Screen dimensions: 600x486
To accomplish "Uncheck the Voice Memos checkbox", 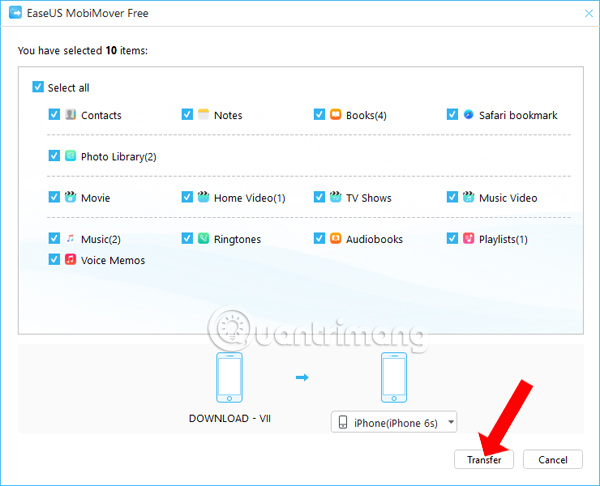I will click(54, 259).
